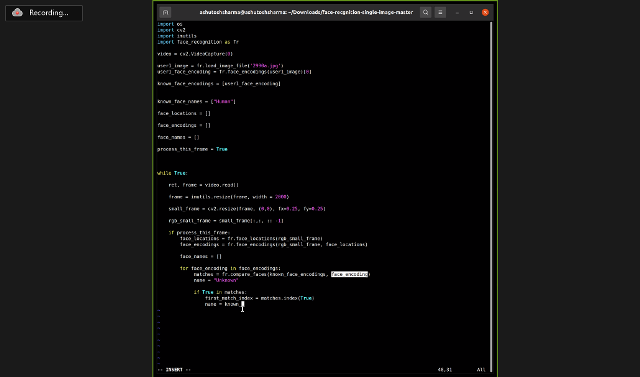Click the 'process_this_frame = True' line

[x=192, y=149]
